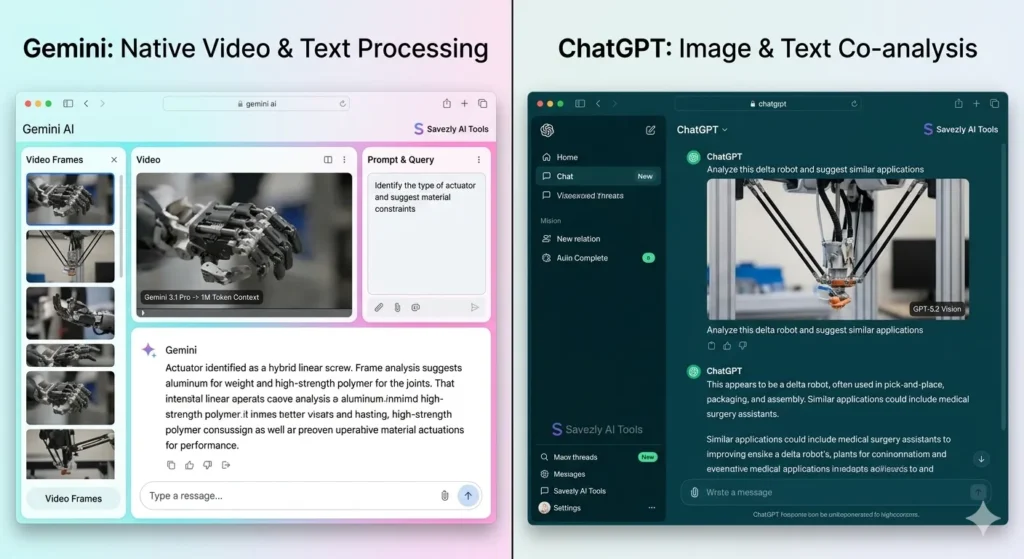Select the last video frame thumbnail
The width and height of the screenshot is (1024, 559).
click(70, 454)
